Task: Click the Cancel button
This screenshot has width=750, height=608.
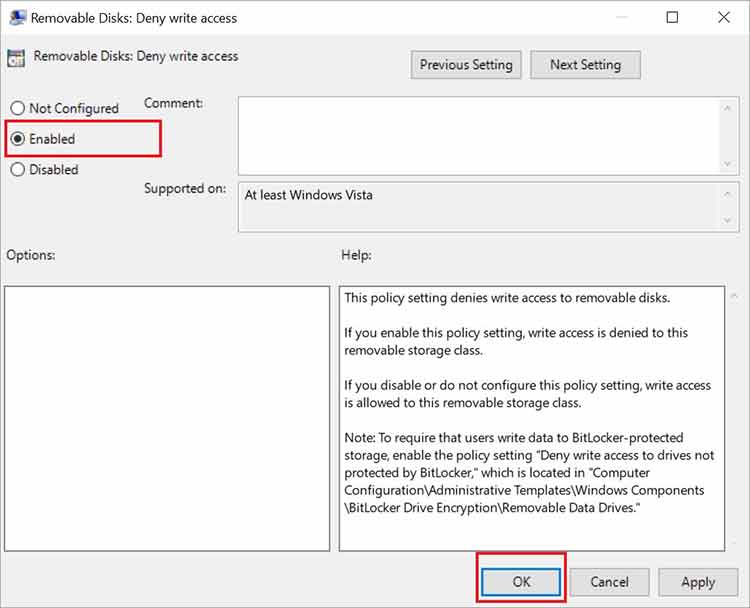Action: (609, 582)
